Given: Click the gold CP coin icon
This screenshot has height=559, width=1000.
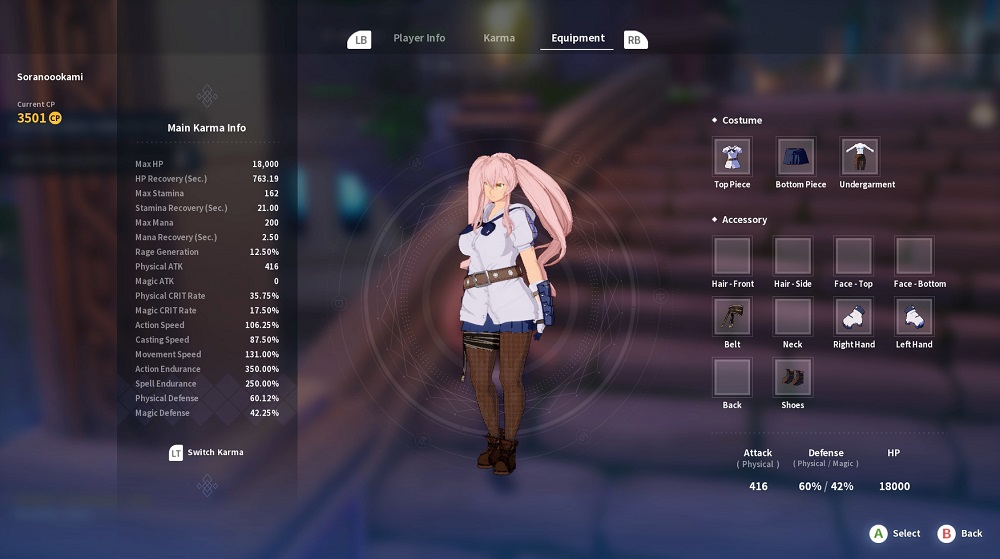Looking at the screenshot, I should [55, 118].
